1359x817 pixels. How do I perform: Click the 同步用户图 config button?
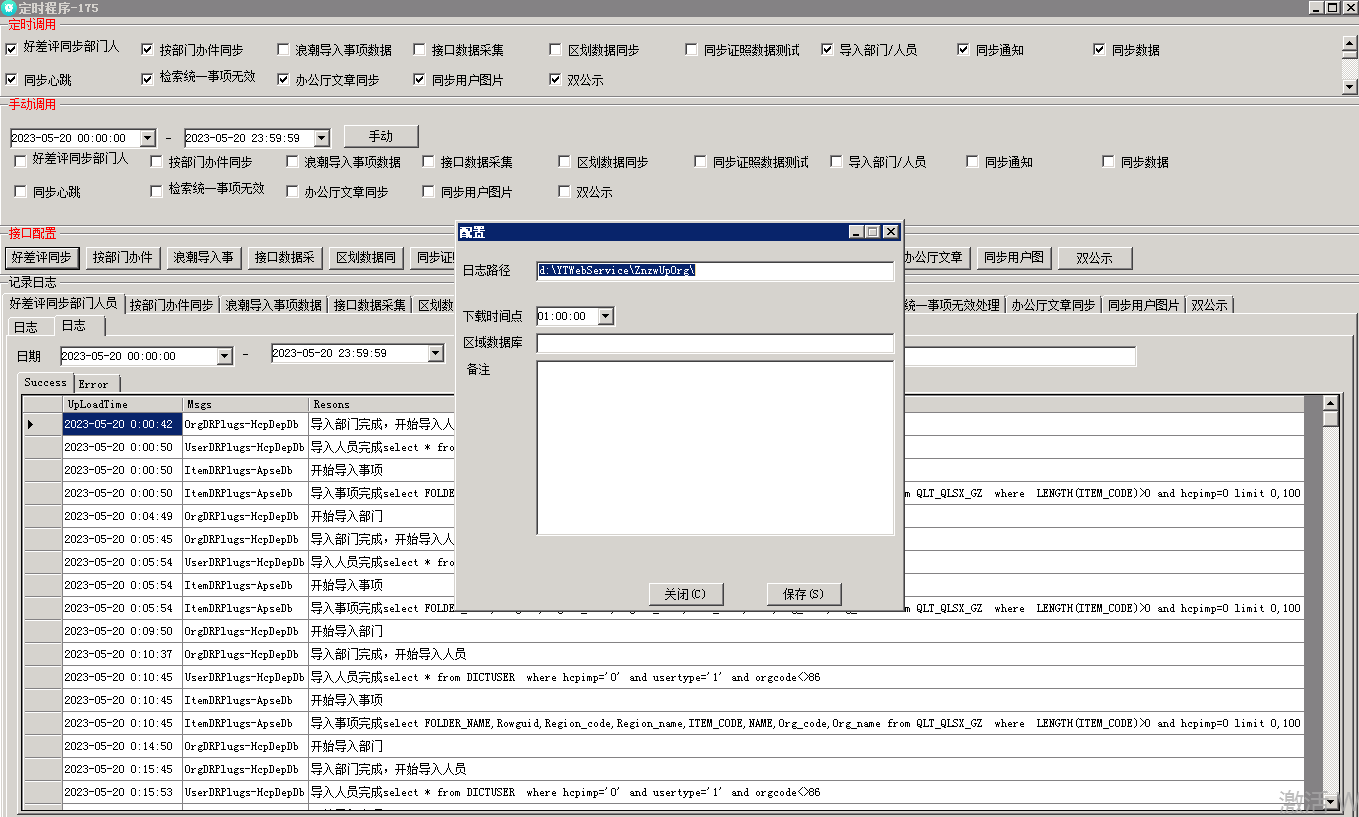click(1014, 258)
